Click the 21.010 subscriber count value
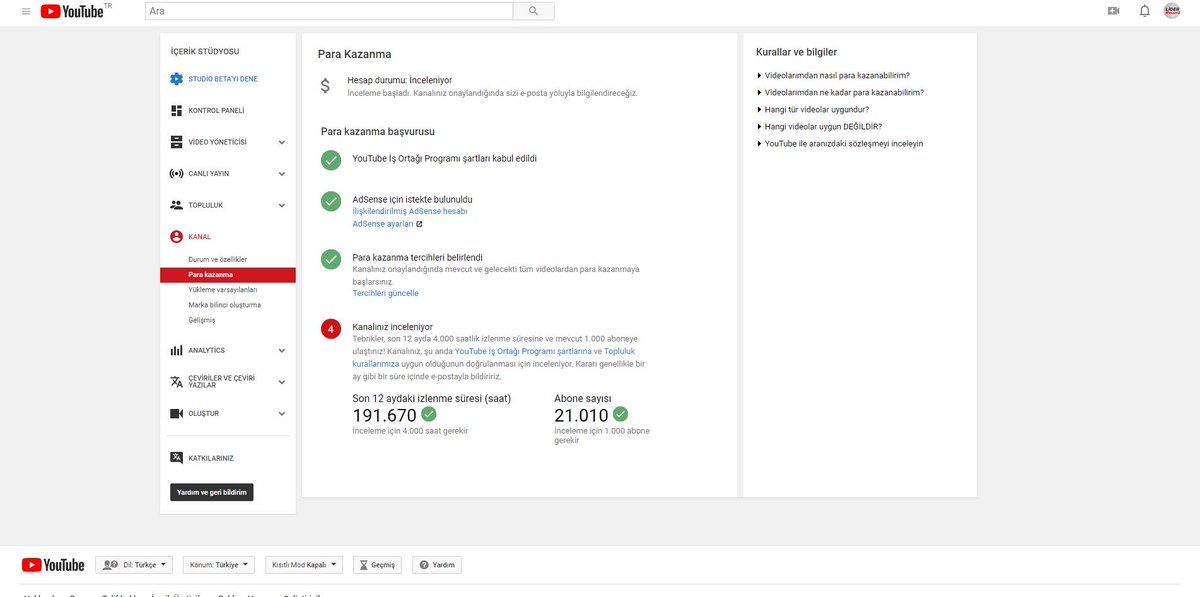The image size is (1200, 597). tap(581, 416)
